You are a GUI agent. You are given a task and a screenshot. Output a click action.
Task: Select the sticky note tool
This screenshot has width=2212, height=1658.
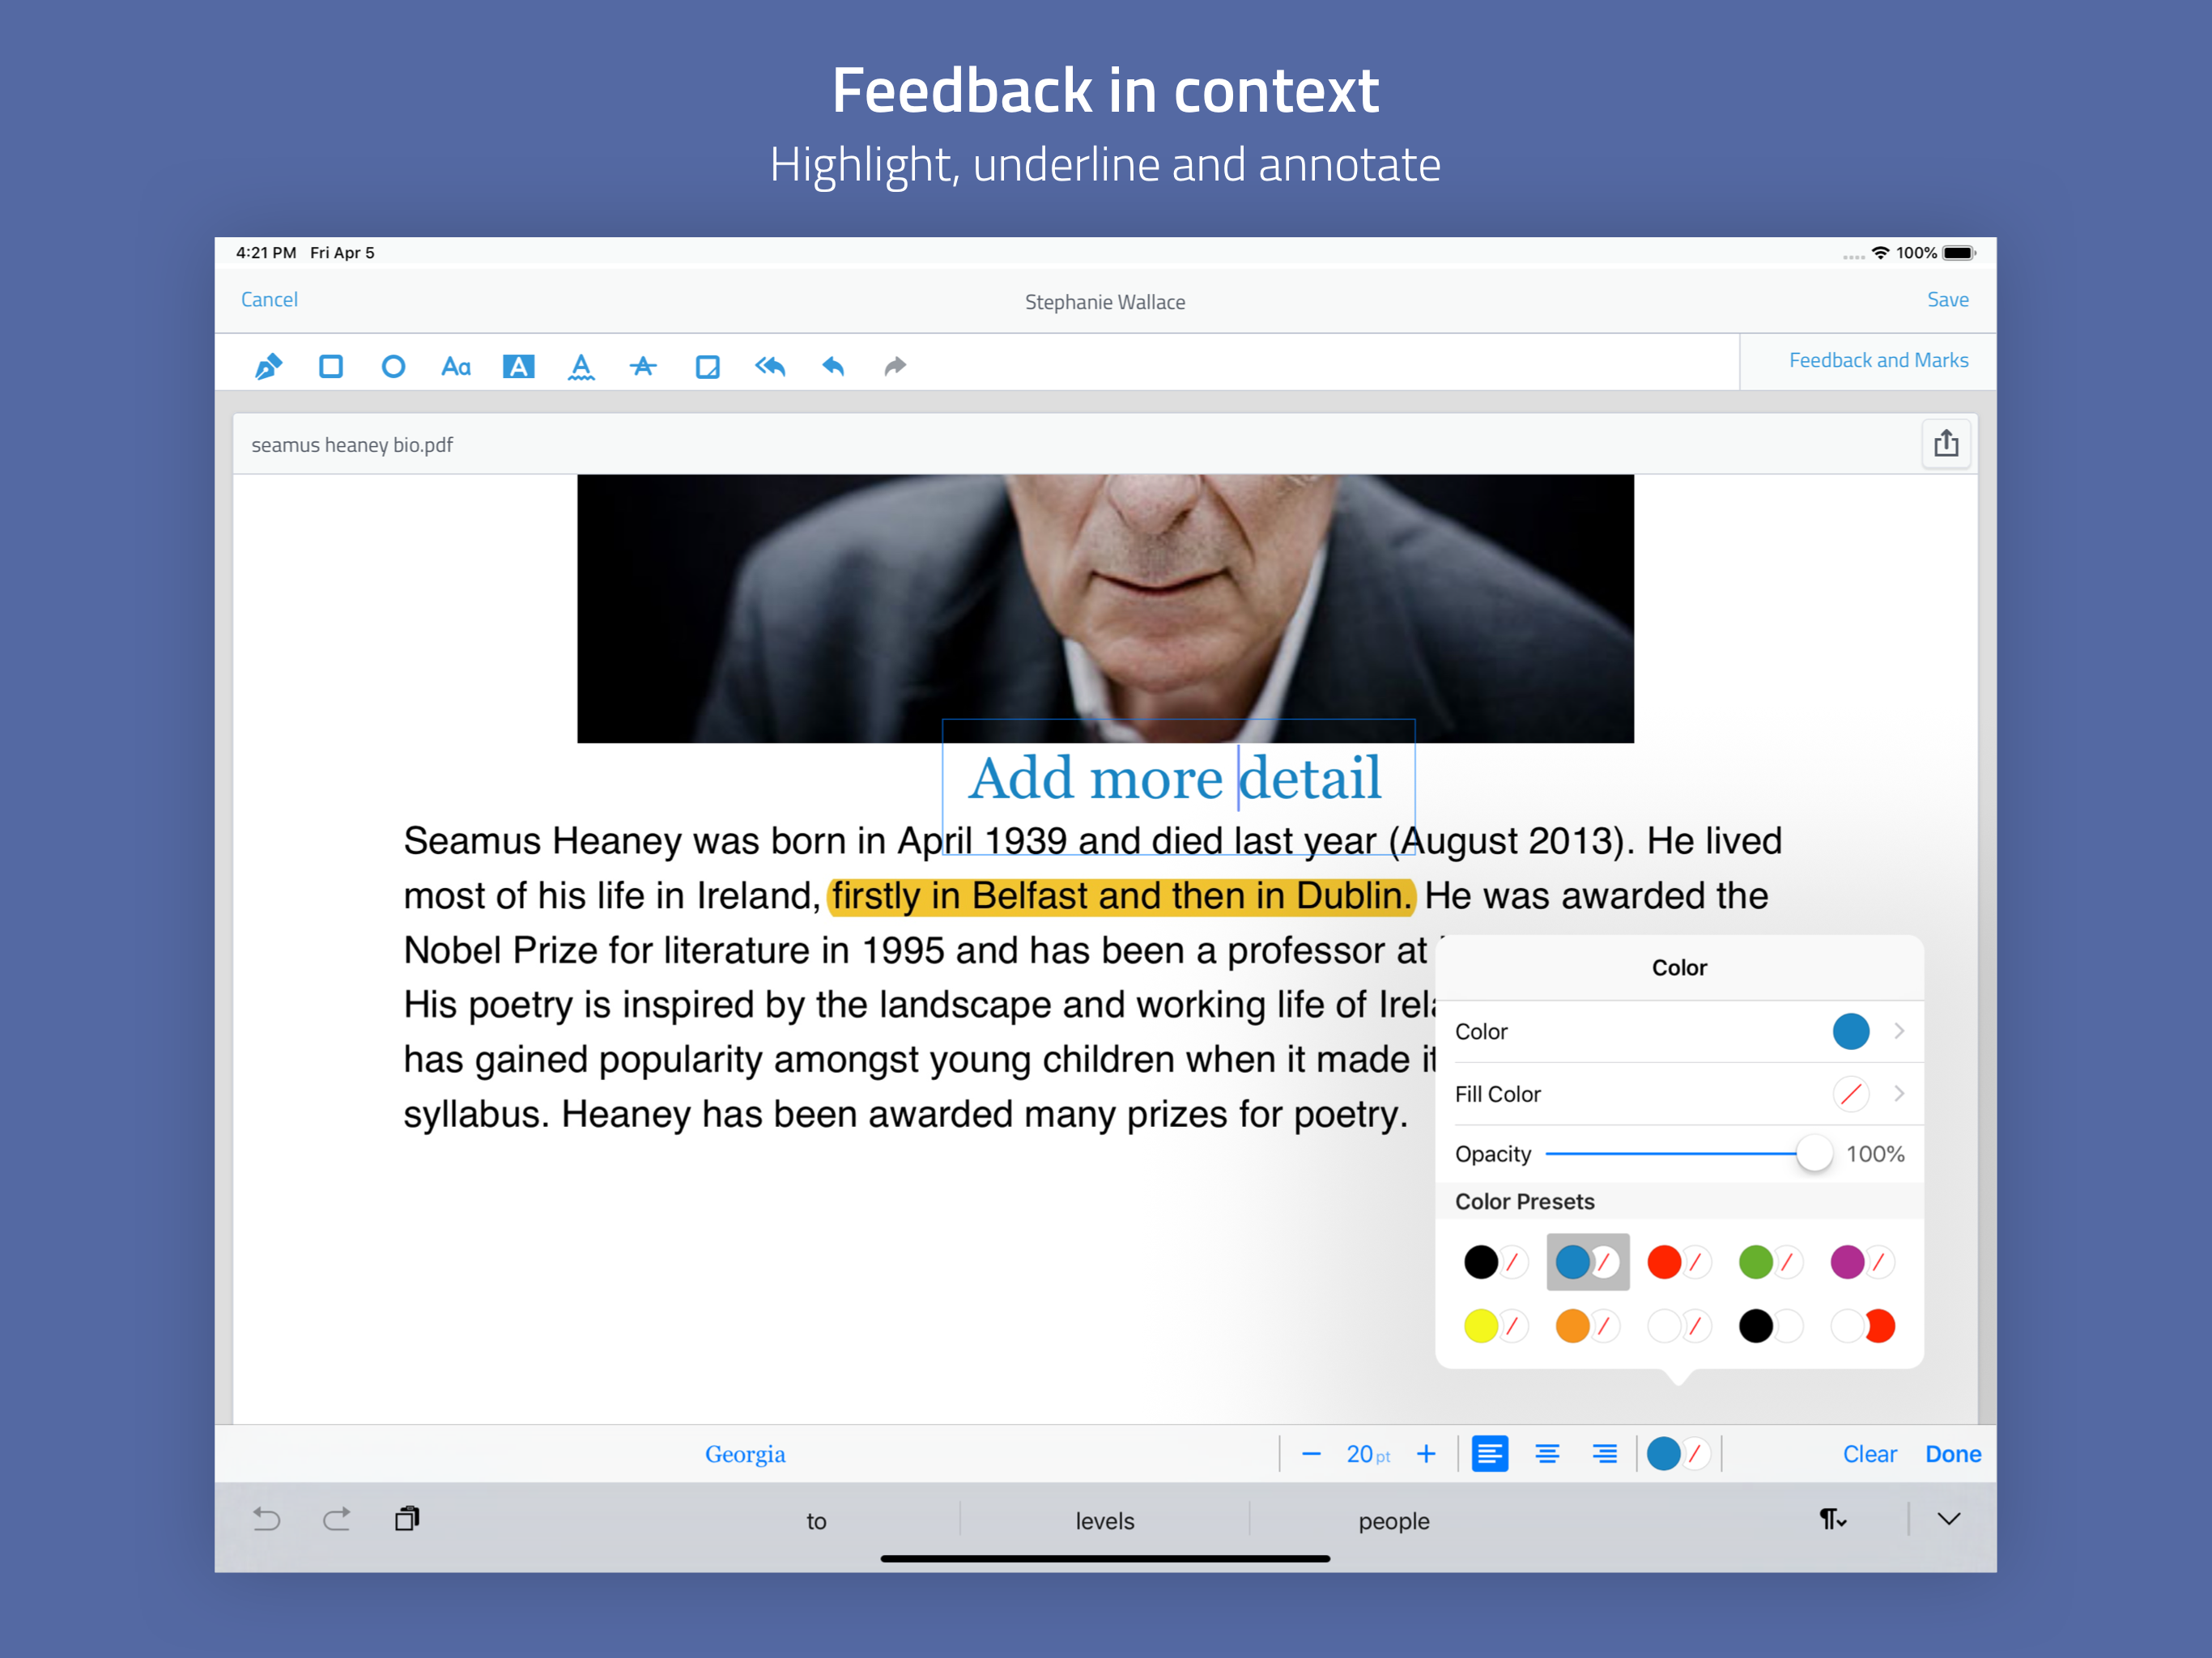click(707, 366)
